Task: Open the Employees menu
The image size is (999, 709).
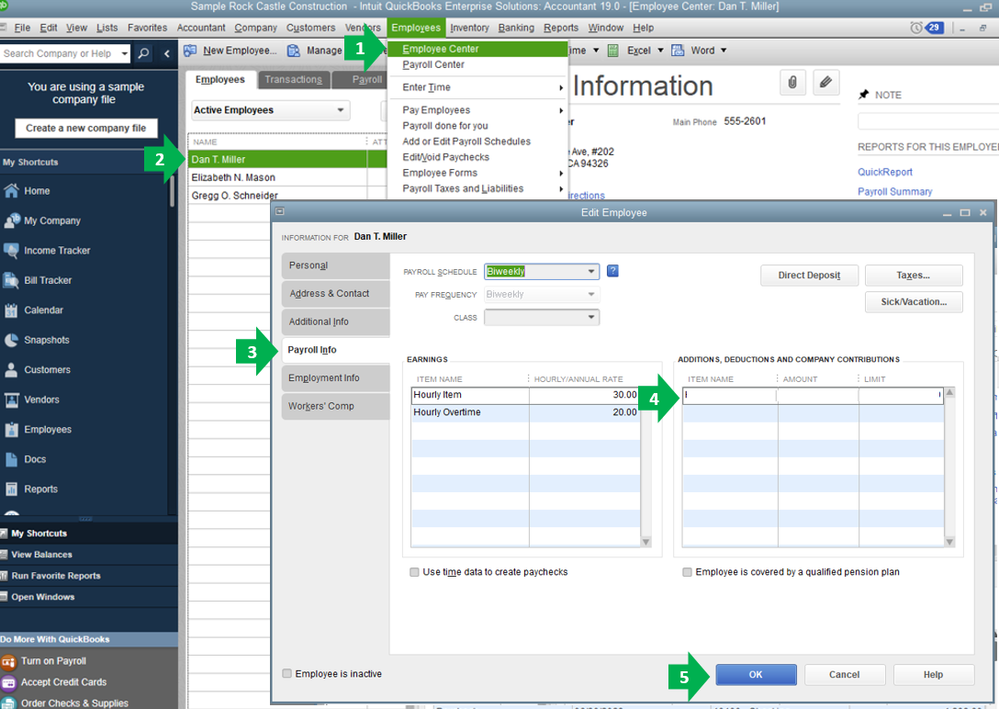Action: pos(416,27)
